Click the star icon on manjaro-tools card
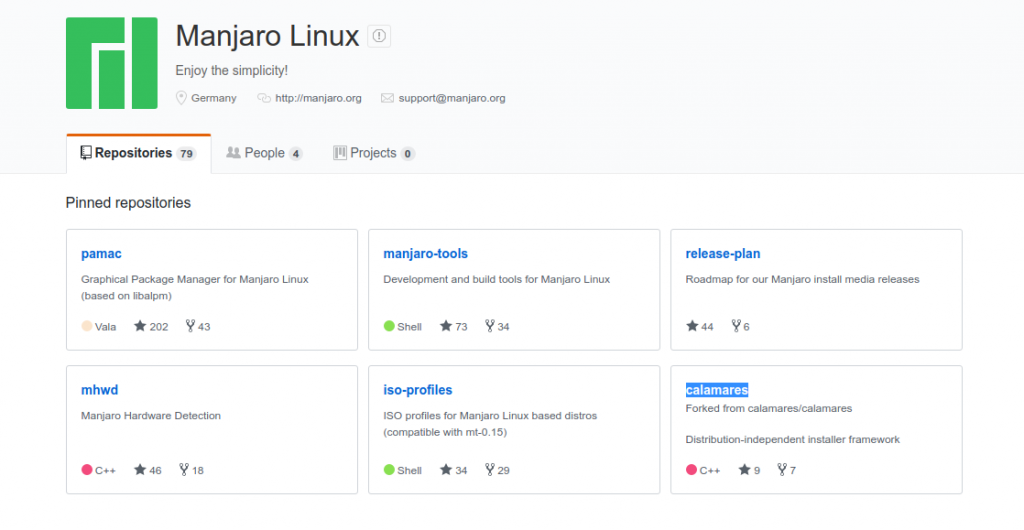Viewport: 1024px width, 530px height. point(445,326)
